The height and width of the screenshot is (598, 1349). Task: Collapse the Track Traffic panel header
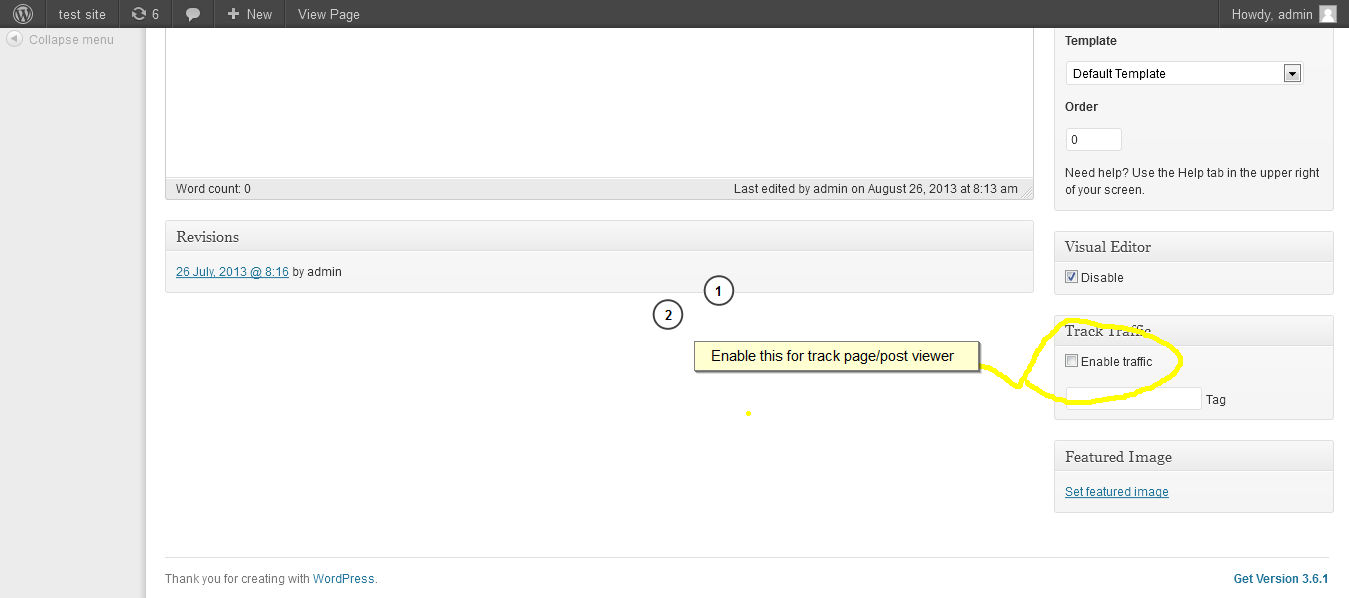1194,331
